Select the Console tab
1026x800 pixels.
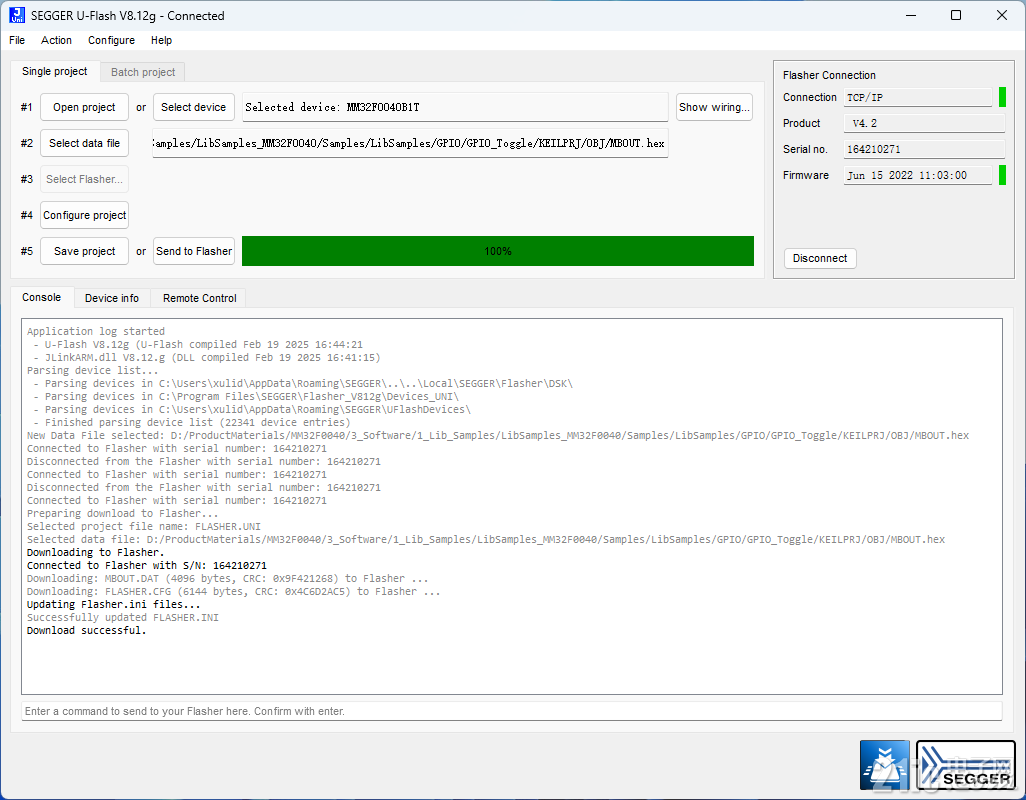(41, 297)
